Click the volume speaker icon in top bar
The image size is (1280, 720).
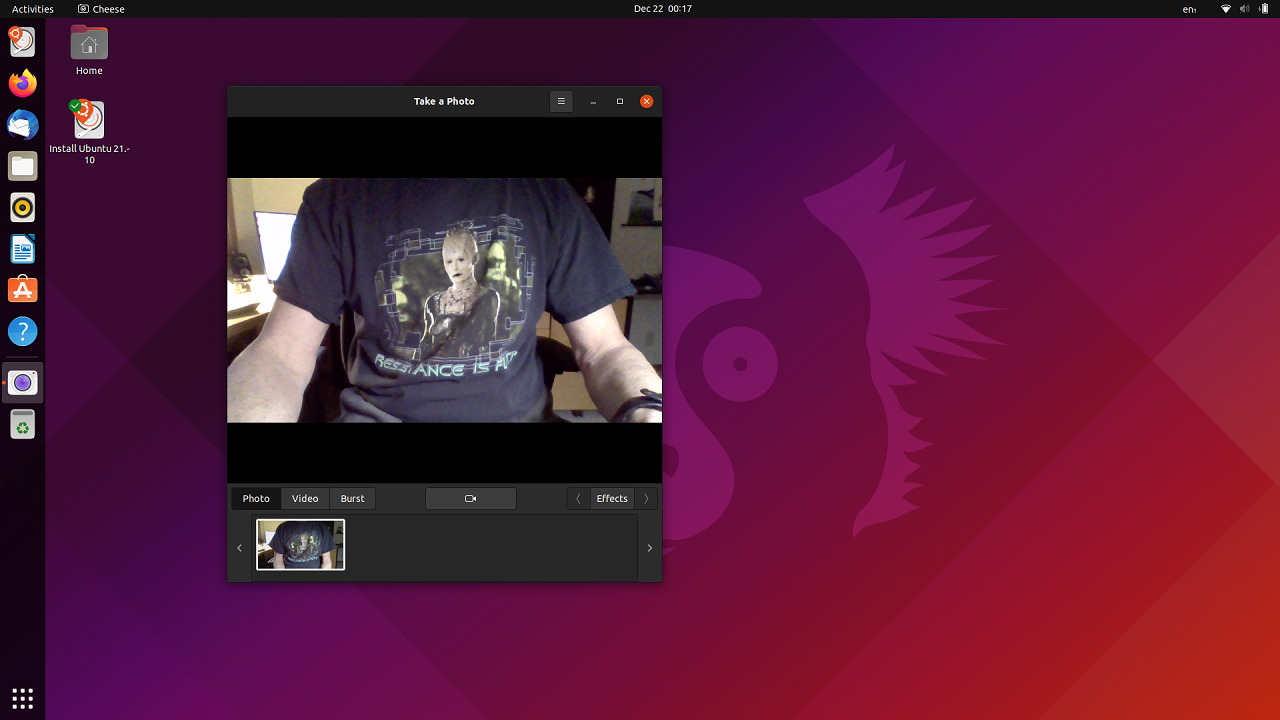pyautogui.click(x=1245, y=9)
